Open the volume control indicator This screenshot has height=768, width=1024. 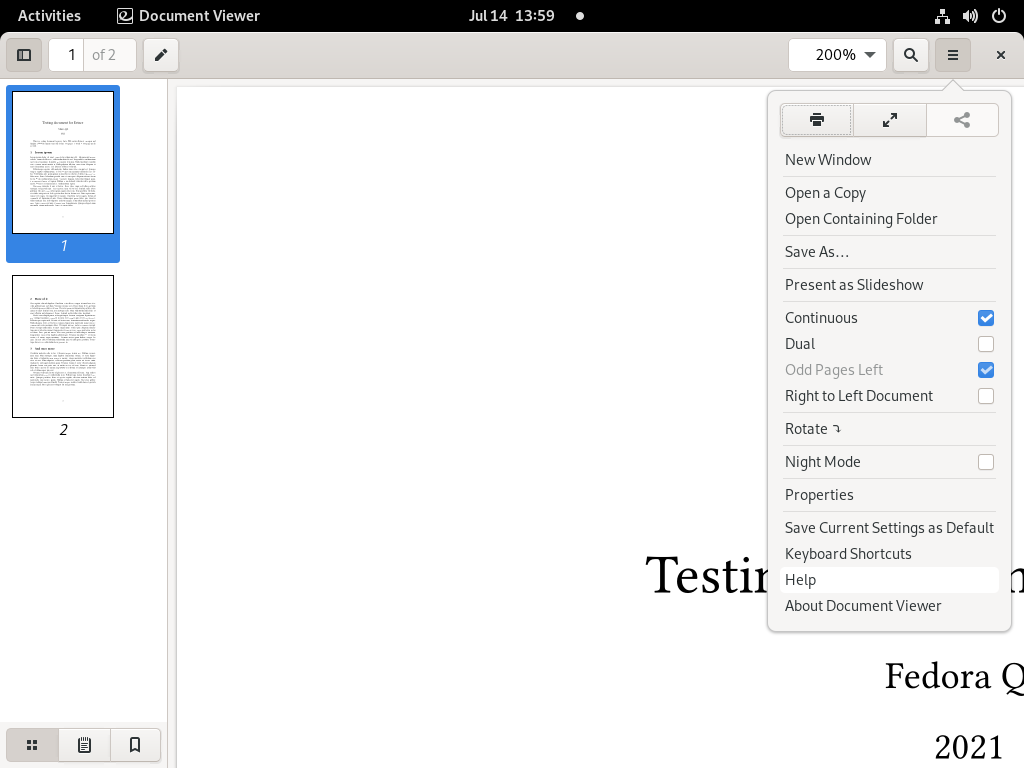[970, 16]
